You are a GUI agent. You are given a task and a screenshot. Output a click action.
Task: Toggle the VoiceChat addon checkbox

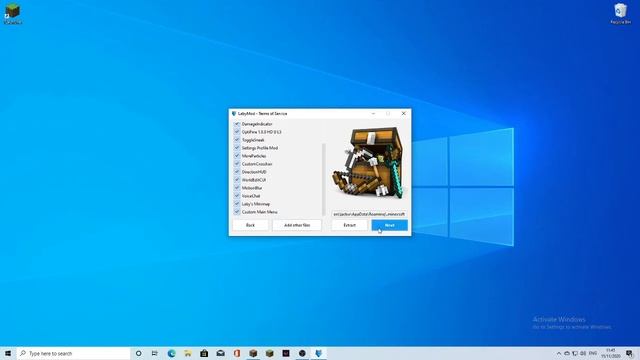(x=237, y=196)
